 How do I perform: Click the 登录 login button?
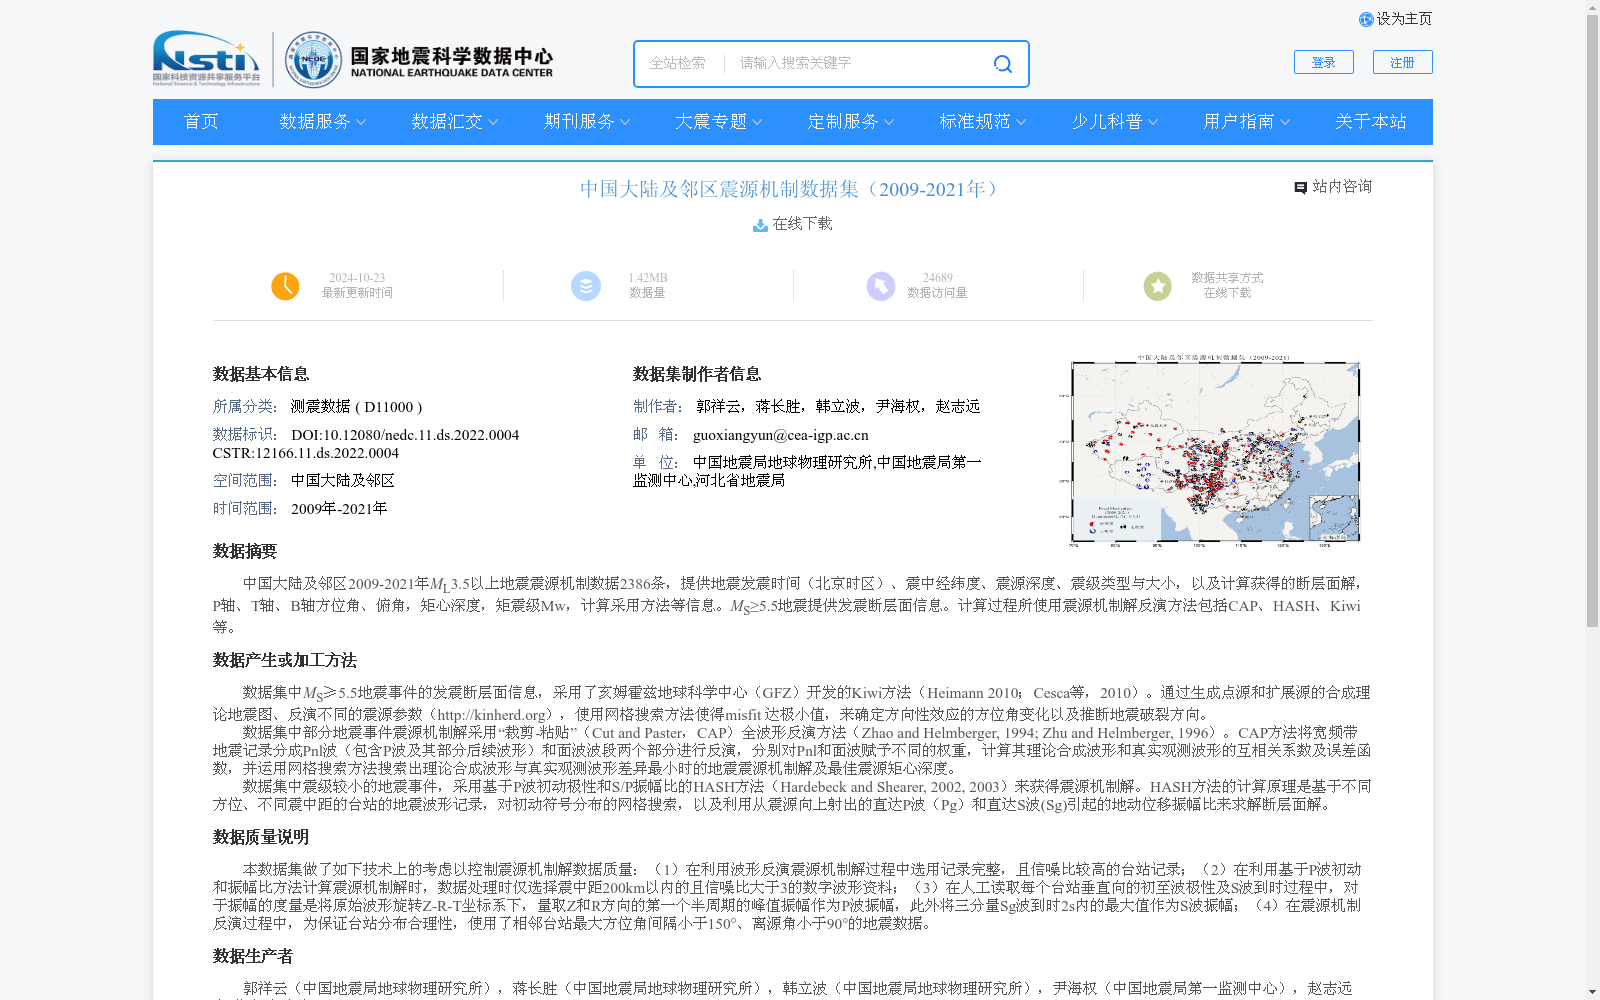tap(1324, 62)
